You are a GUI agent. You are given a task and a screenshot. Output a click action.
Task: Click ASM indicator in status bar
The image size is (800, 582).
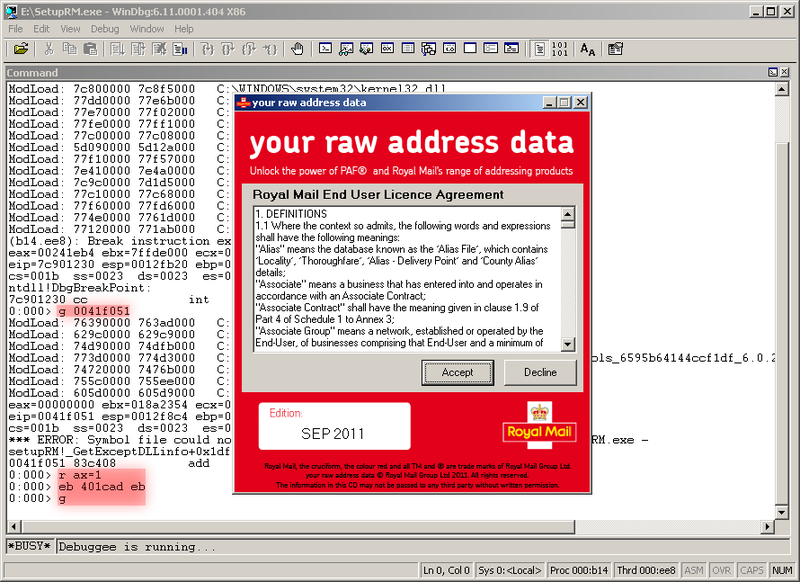(x=694, y=570)
